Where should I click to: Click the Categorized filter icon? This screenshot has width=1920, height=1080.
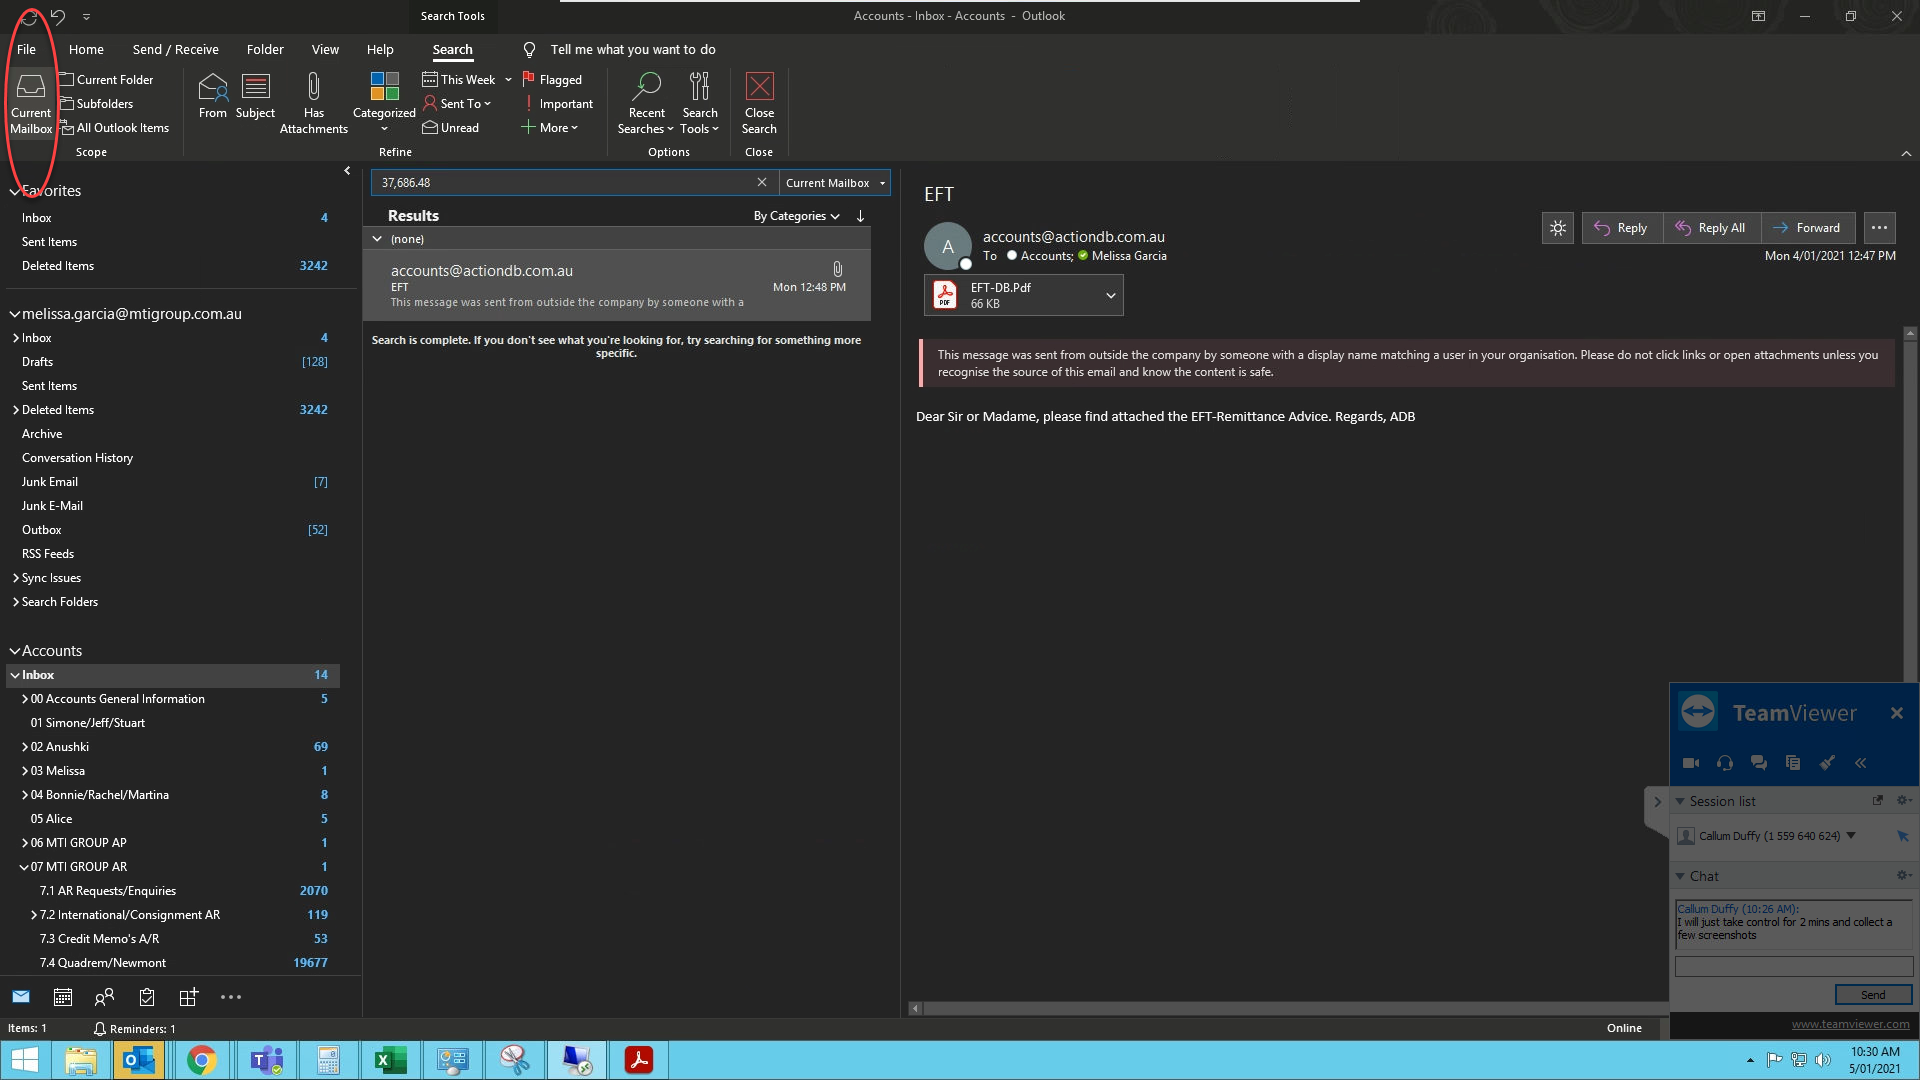[x=384, y=88]
